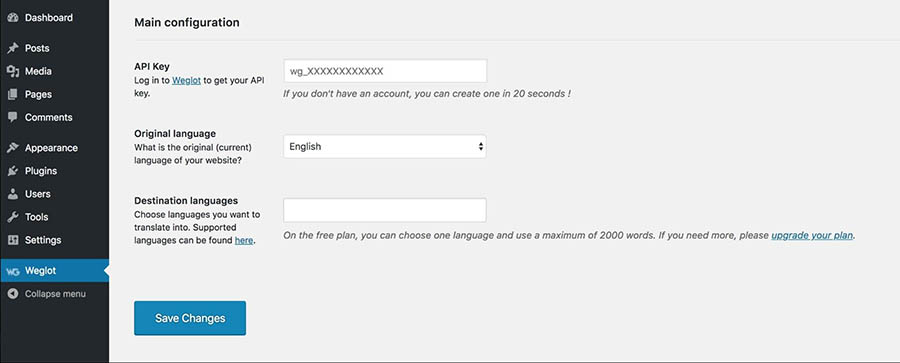Click the Appearance paintbrush icon

click(13, 148)
